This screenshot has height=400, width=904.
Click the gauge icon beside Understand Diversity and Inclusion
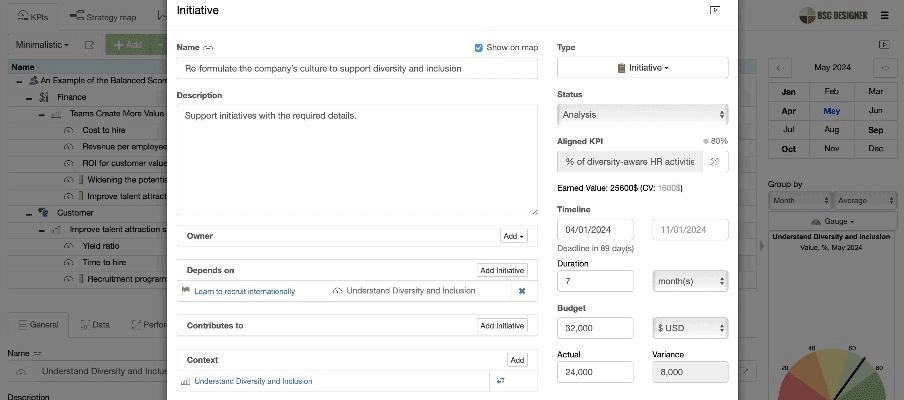pos(338,291)
